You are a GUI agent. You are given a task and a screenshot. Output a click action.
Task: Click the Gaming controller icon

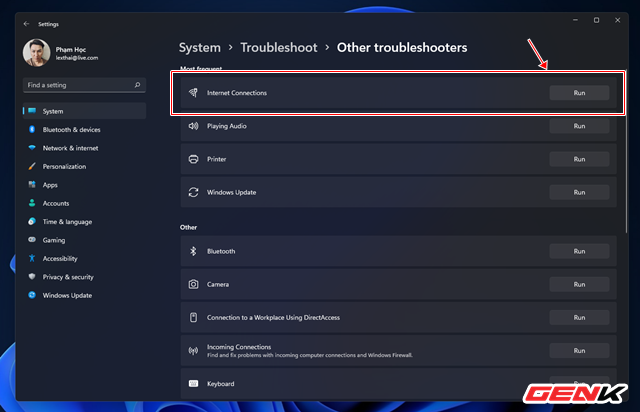(32, 240)
